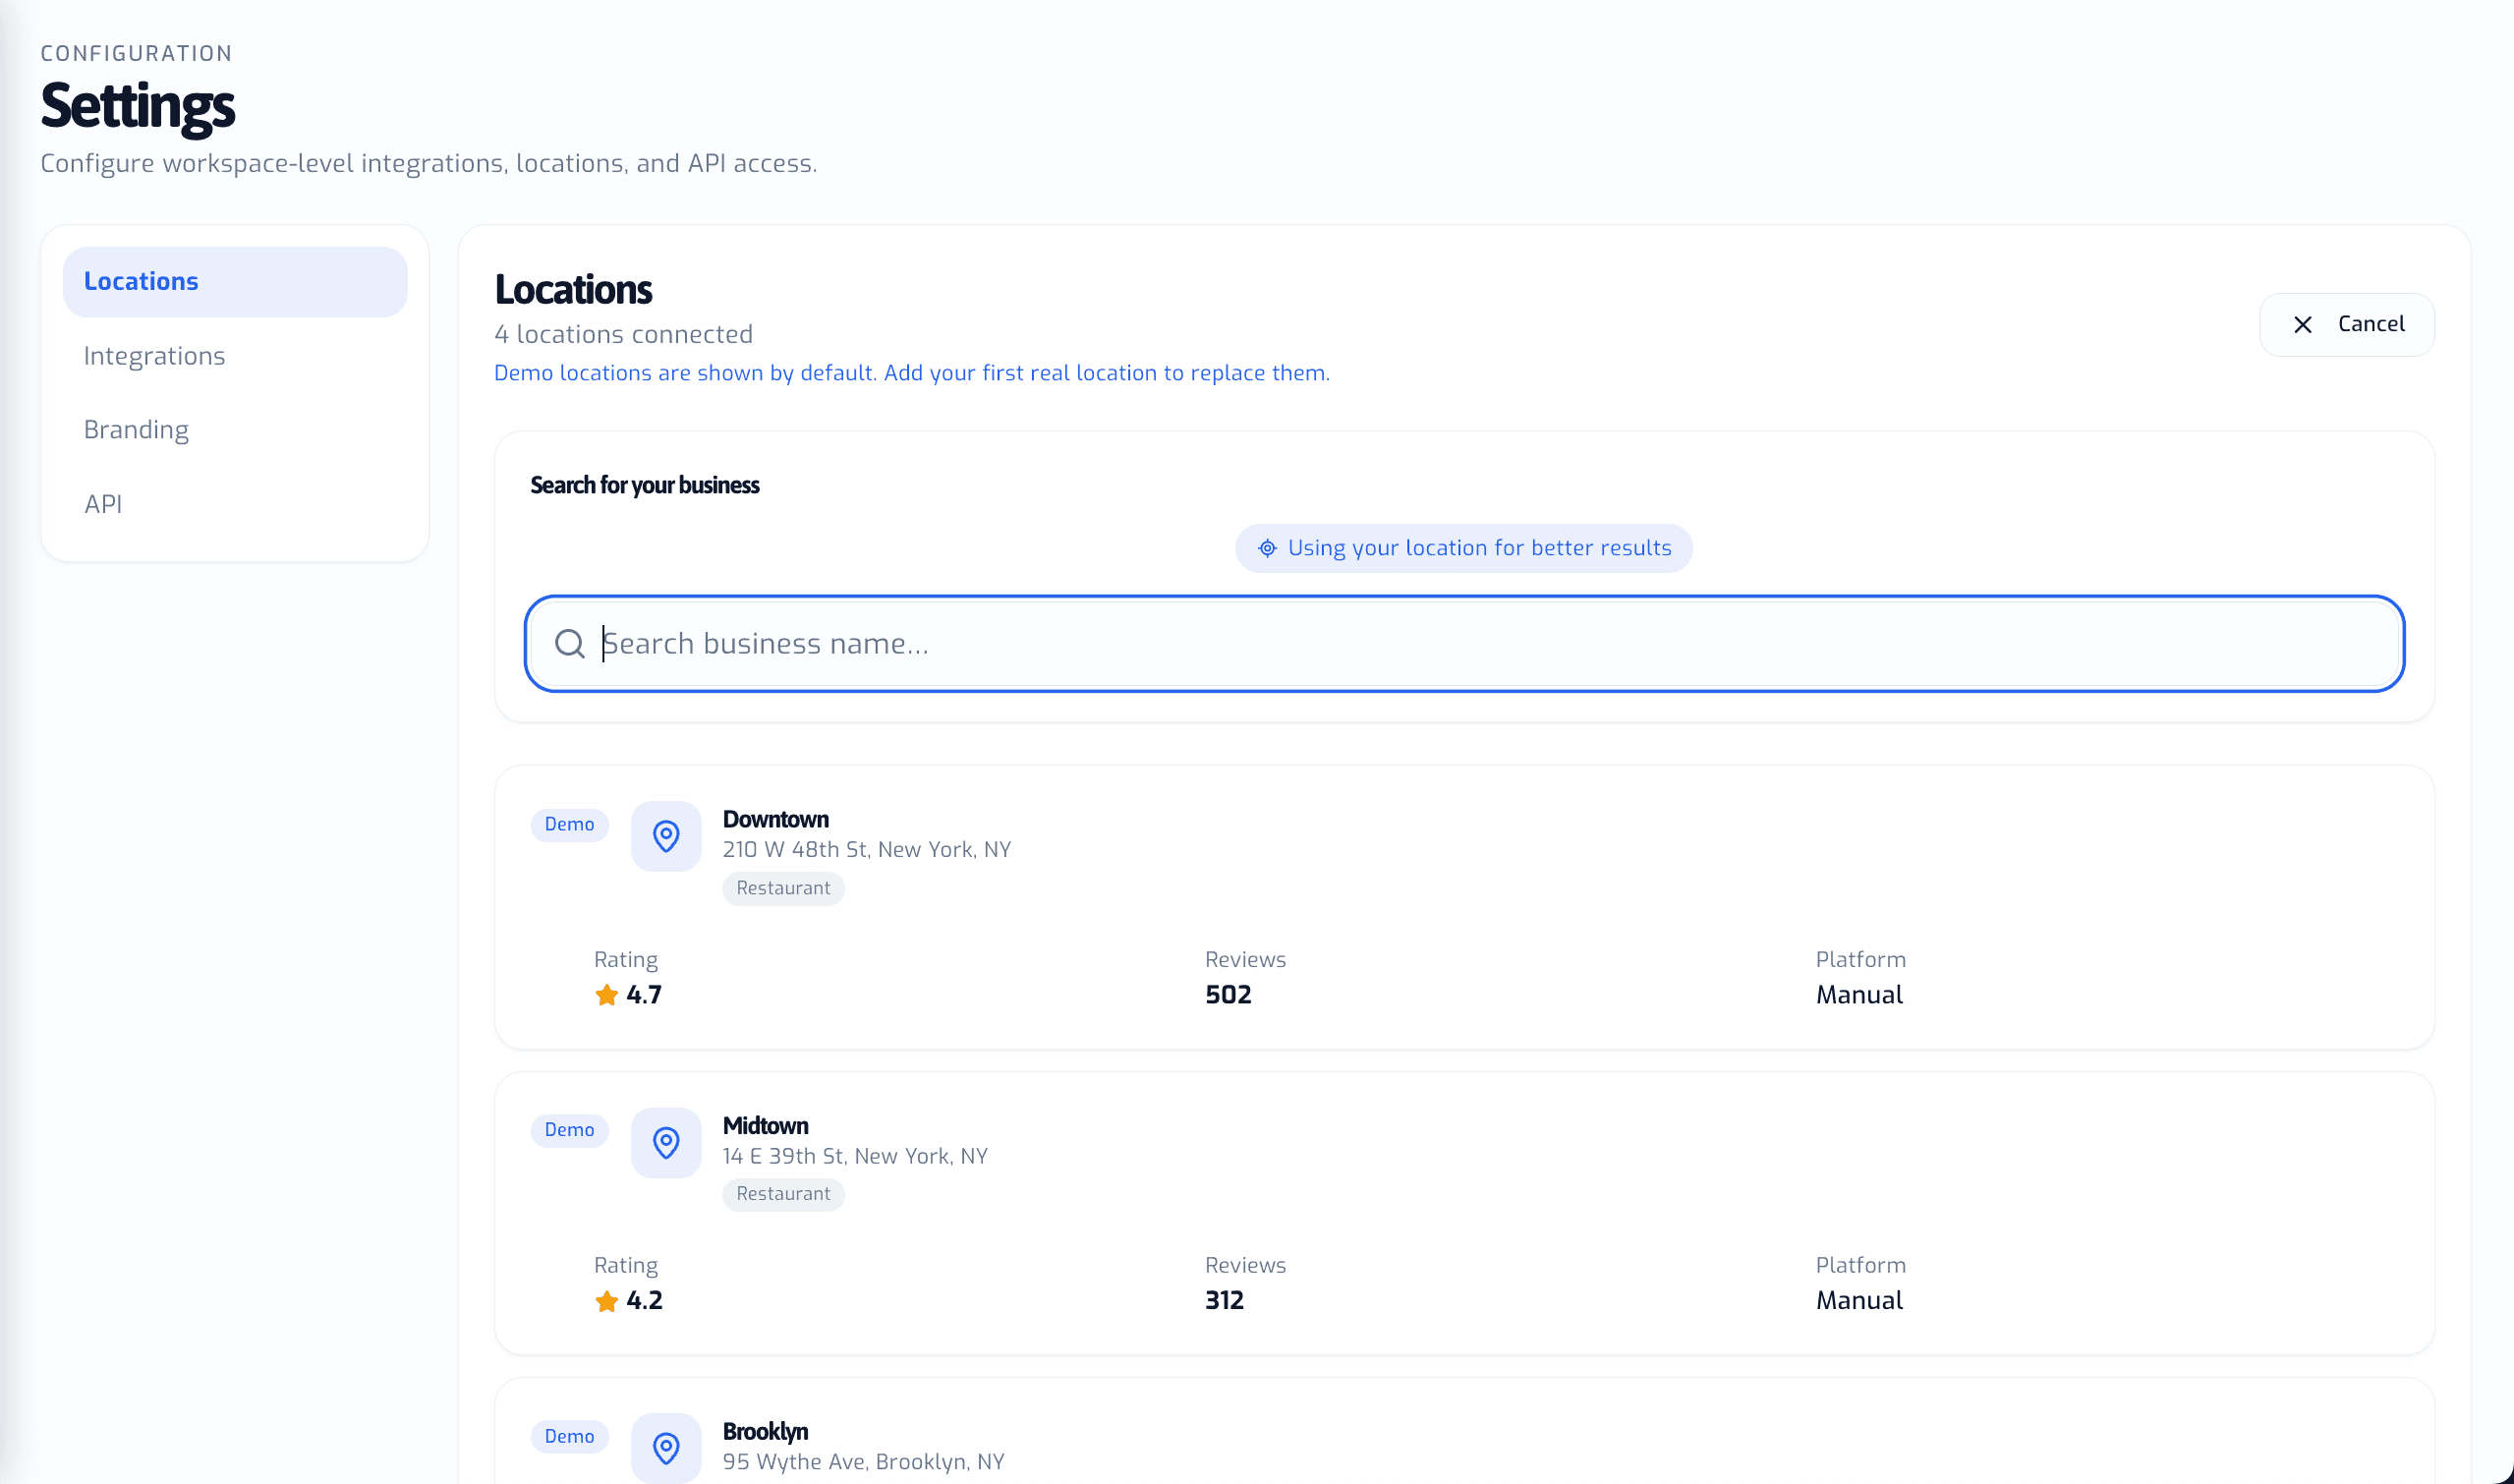2514x1484 pixels.
Task: Click the Midtown map pin icon
Action: click(666, 1142)
